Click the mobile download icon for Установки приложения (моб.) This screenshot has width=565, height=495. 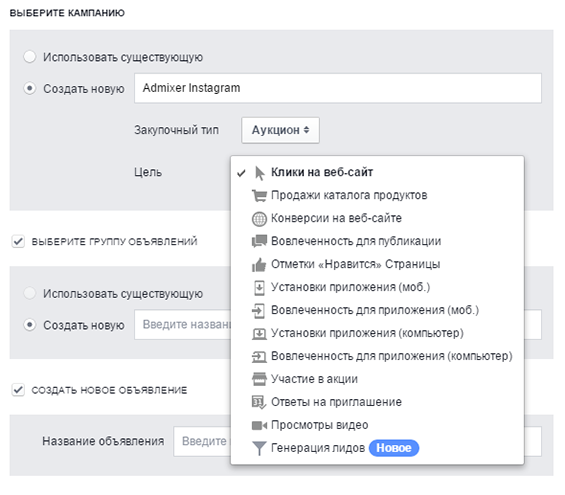coord(259,288)
